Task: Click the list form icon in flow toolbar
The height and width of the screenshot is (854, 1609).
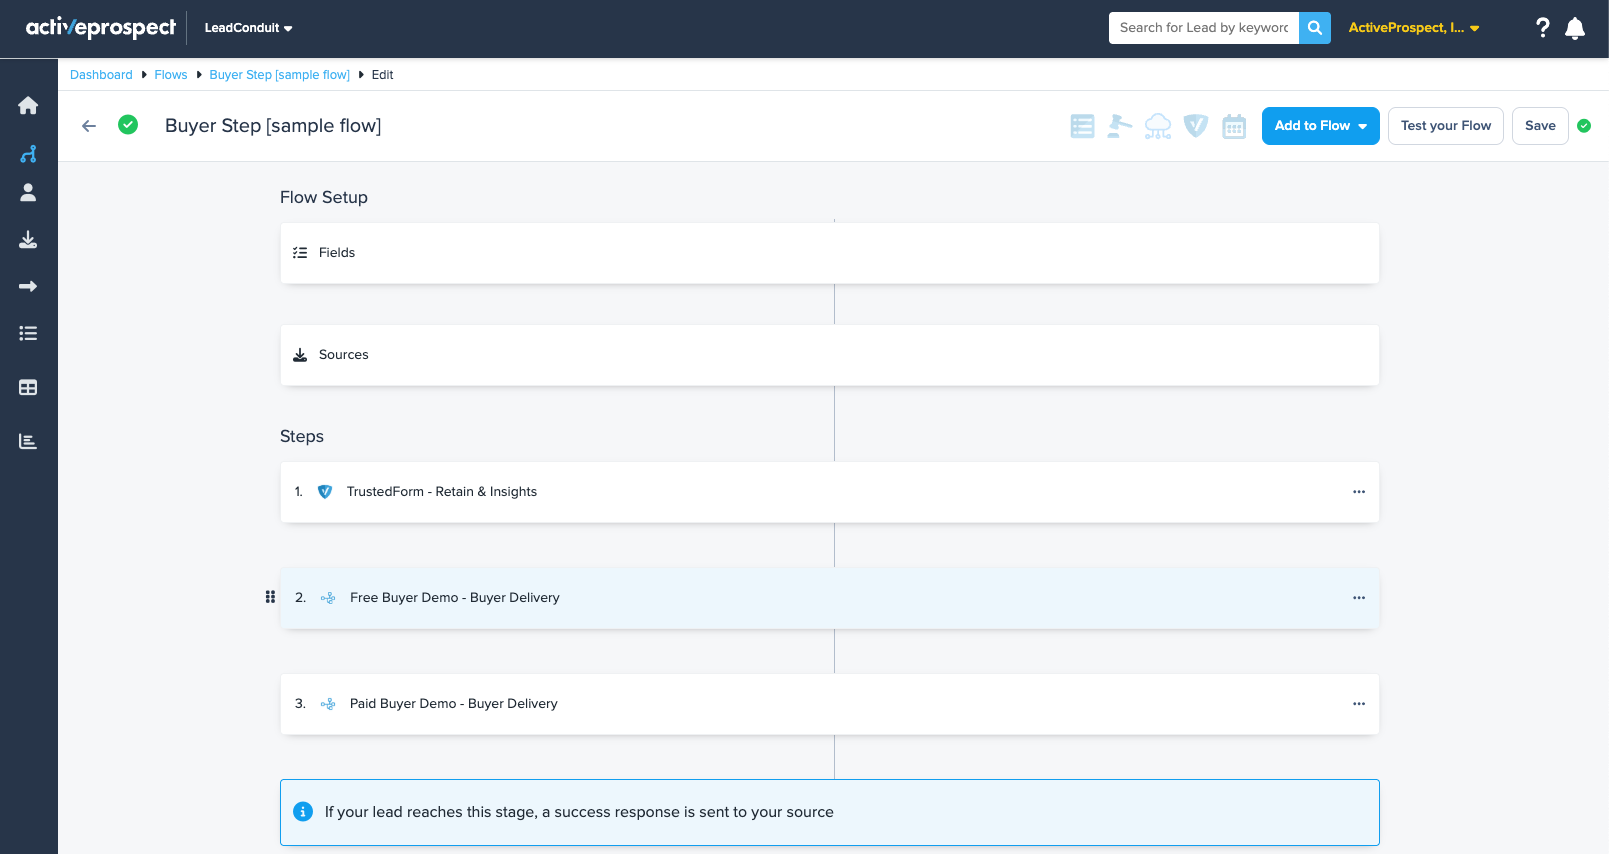Action: pos(1082,126)
